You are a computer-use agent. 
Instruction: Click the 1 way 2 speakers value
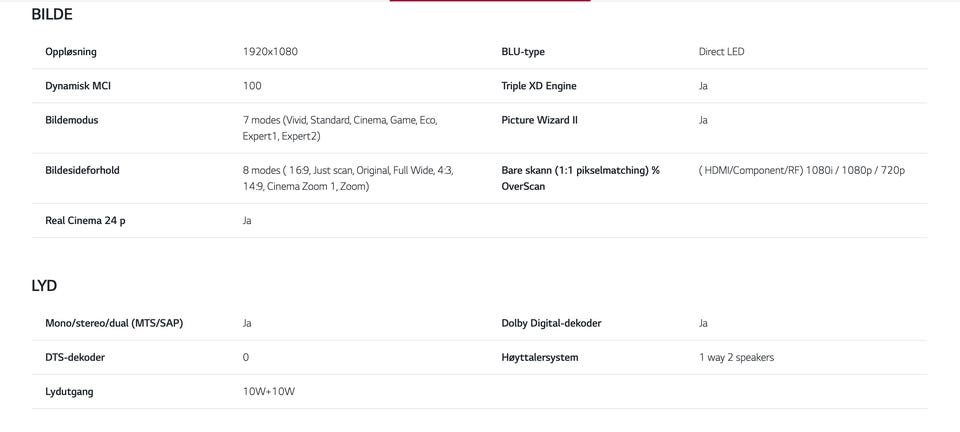(x=737, y=358)
